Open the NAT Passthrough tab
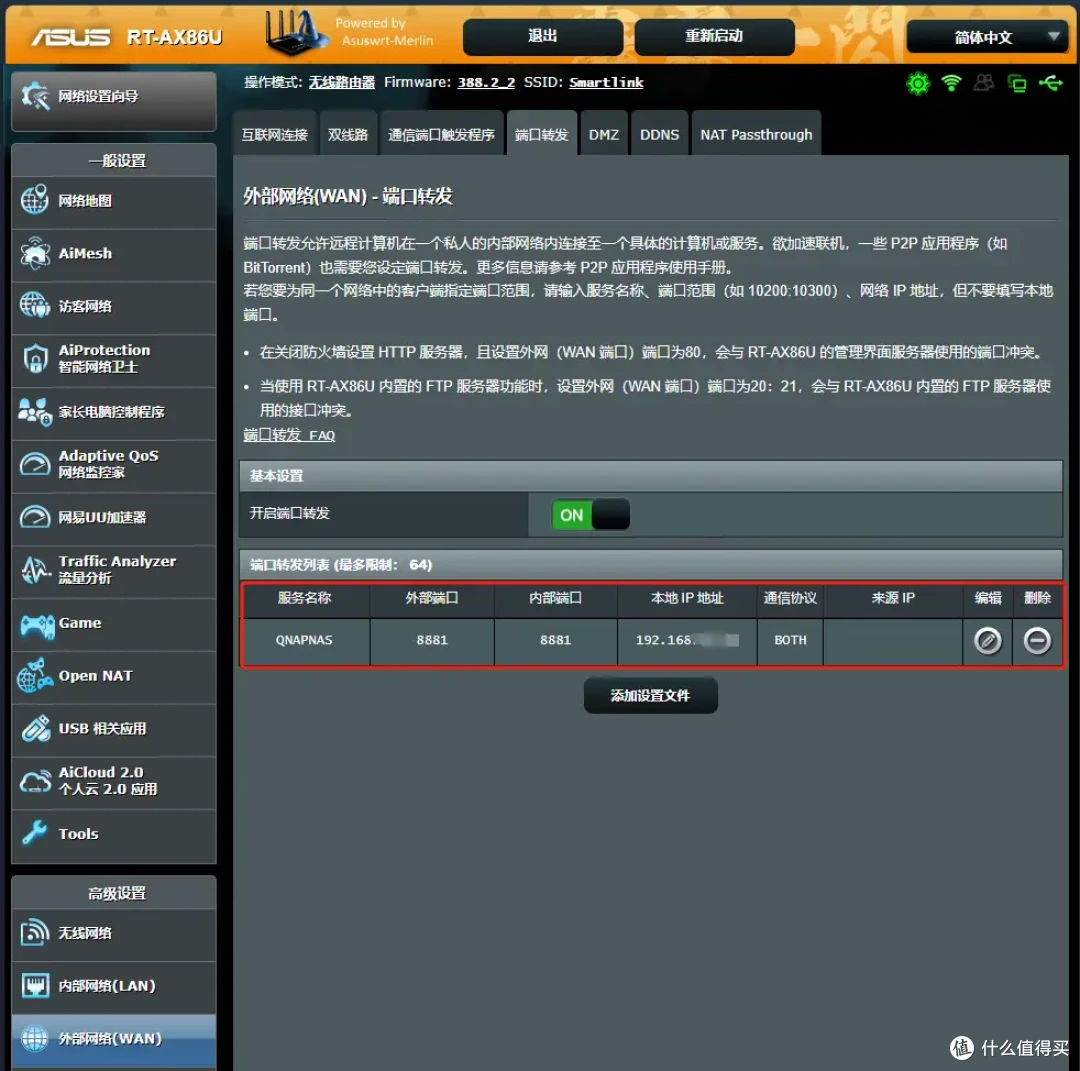1080x1071 pixels. click(x=756, y=133)
